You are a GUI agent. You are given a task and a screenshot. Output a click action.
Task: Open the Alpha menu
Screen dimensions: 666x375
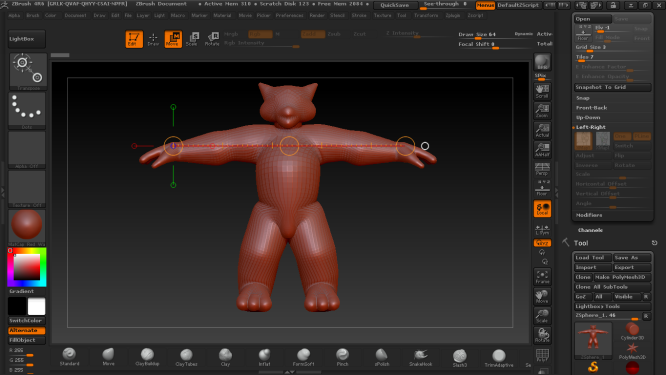[x=14, y=15]
